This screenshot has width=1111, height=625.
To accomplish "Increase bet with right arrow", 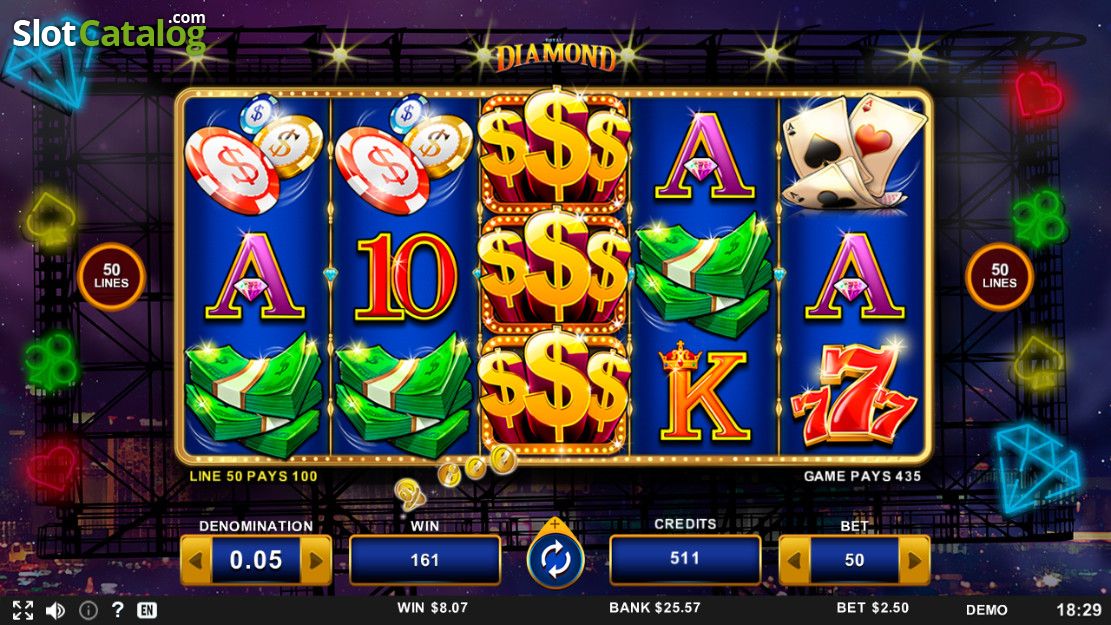I will click(914, 561).
